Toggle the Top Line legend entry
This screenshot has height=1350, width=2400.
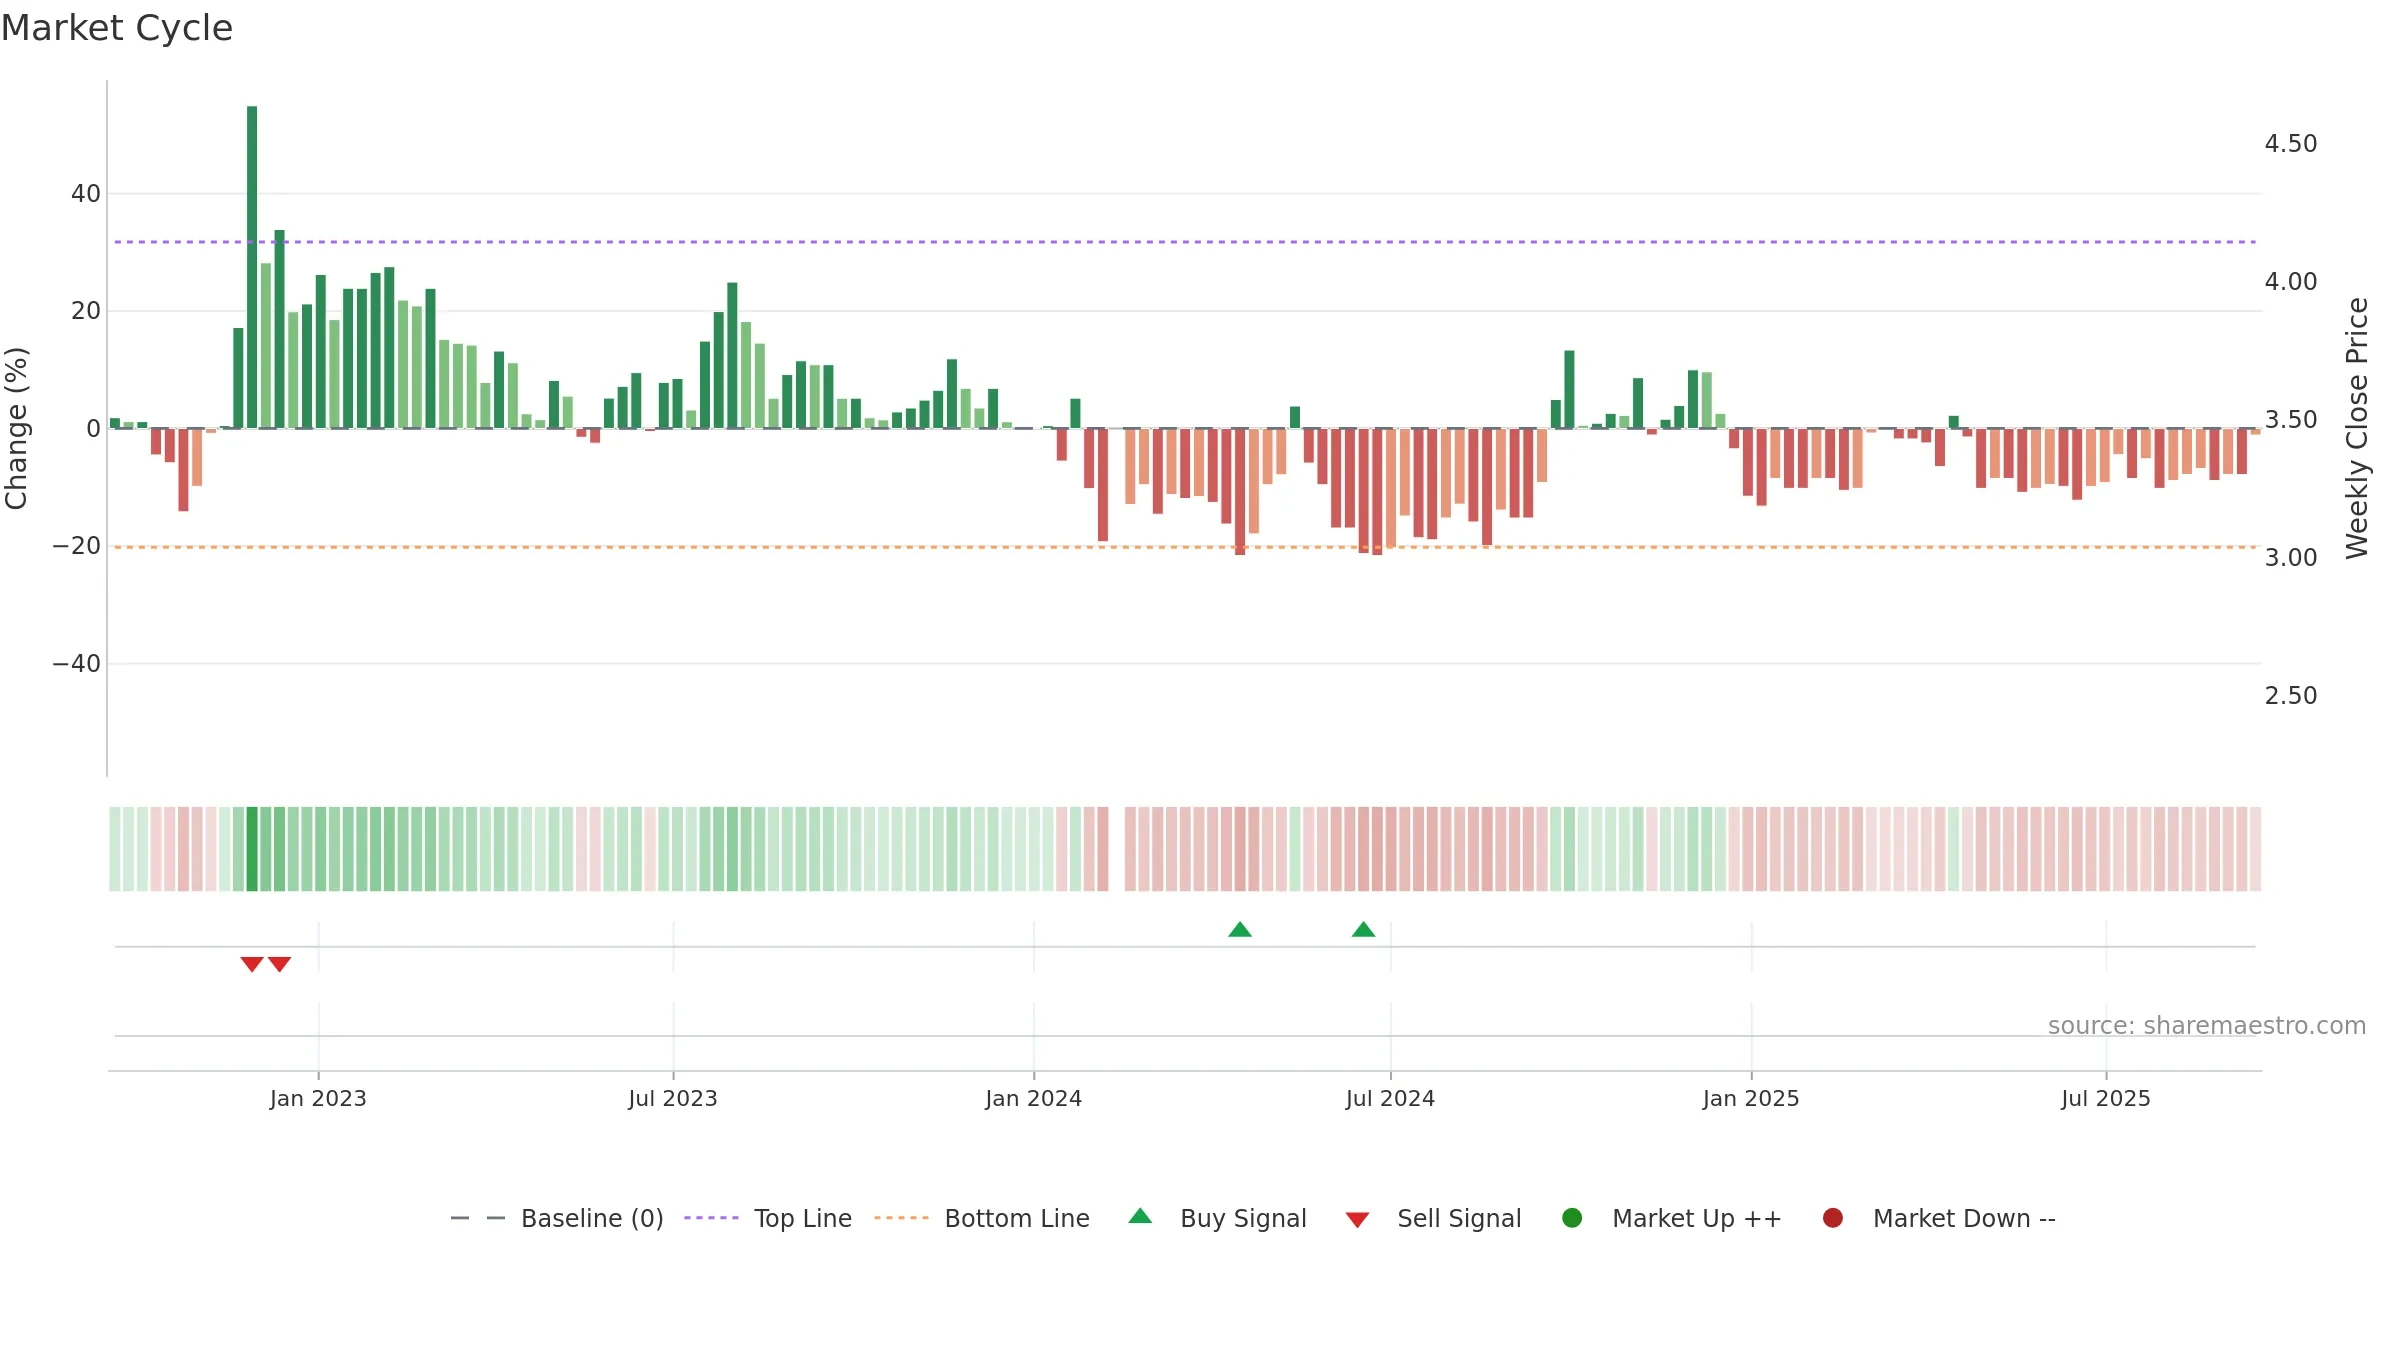tap(768, 1218)
